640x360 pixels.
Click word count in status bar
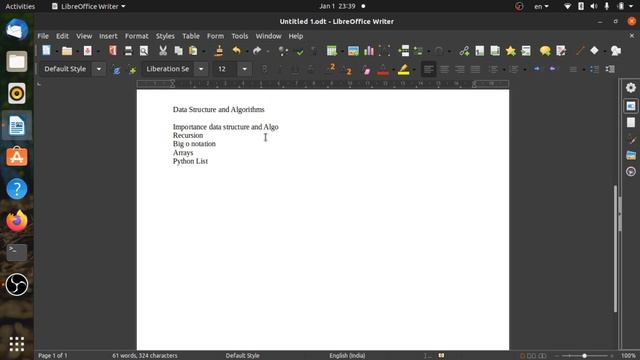click(x=145, y=356)
